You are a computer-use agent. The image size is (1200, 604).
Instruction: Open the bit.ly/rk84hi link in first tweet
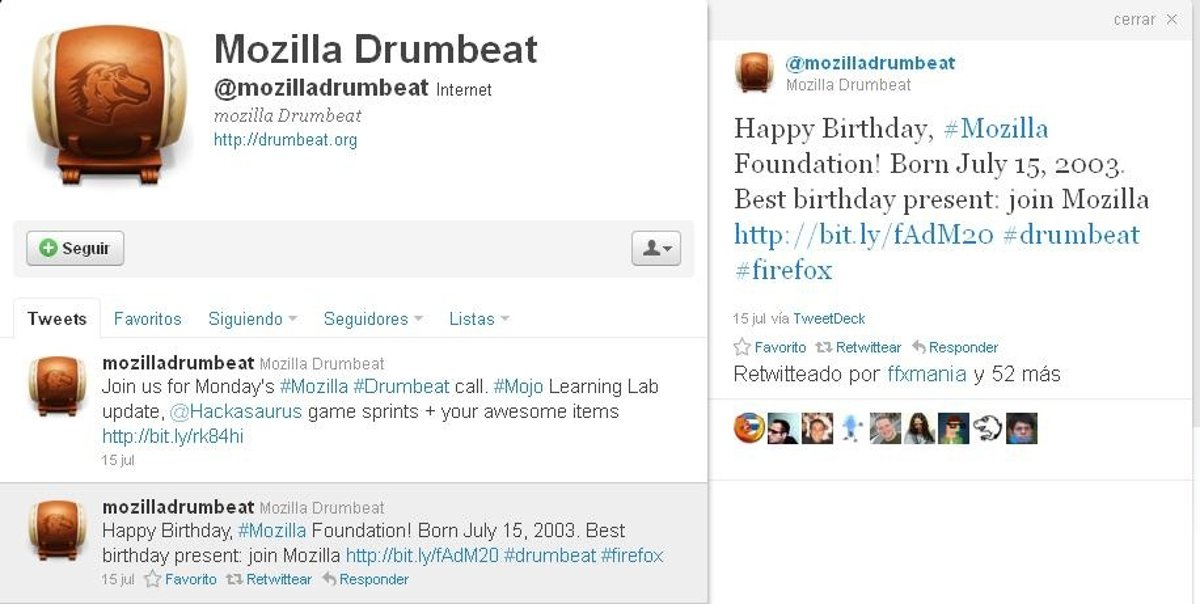173,436
